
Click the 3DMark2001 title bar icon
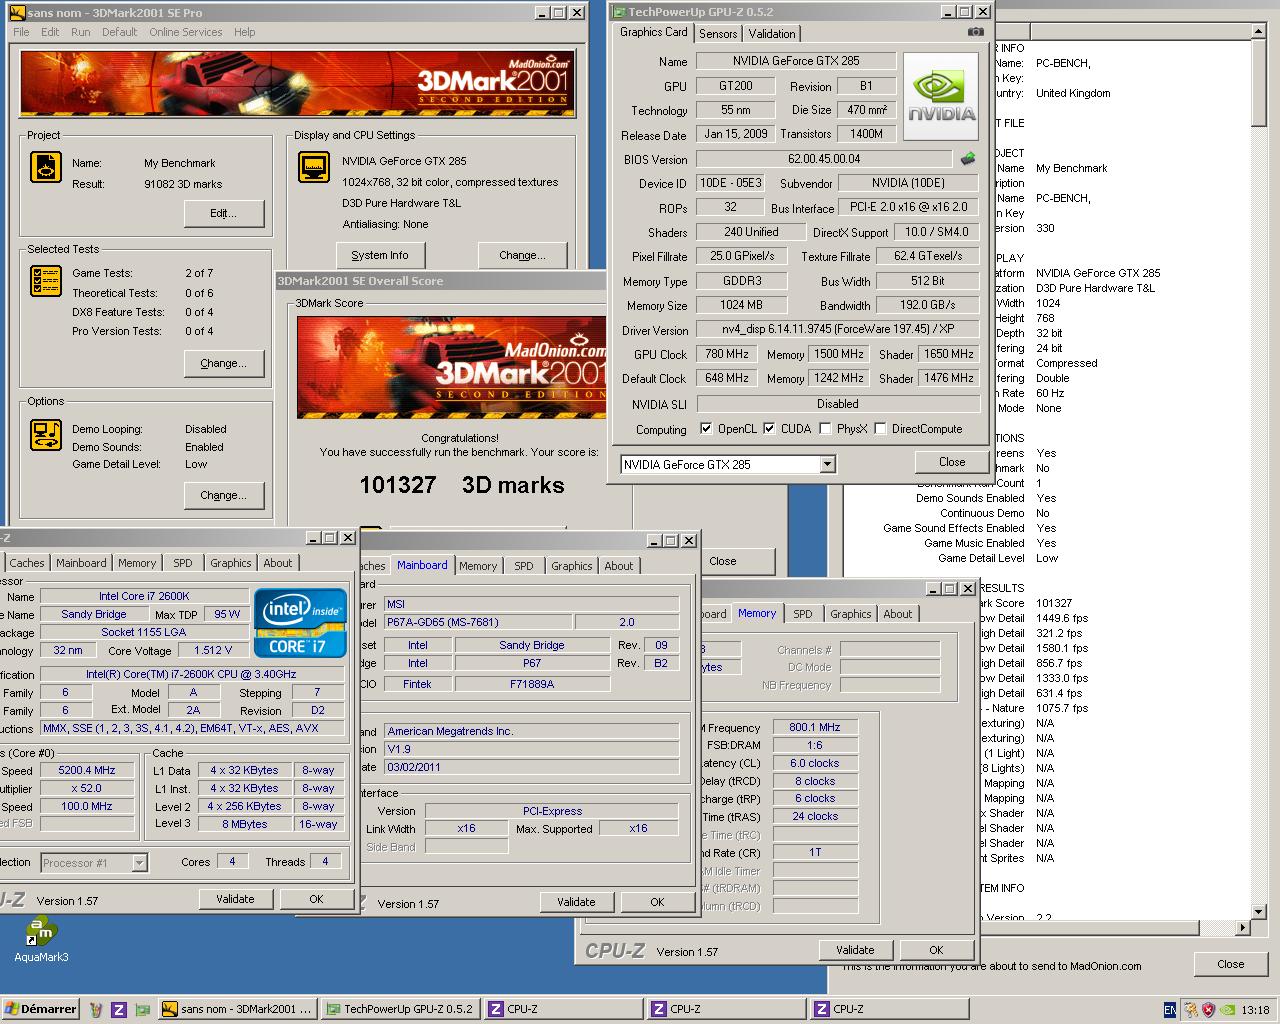(x=16, y=12)
